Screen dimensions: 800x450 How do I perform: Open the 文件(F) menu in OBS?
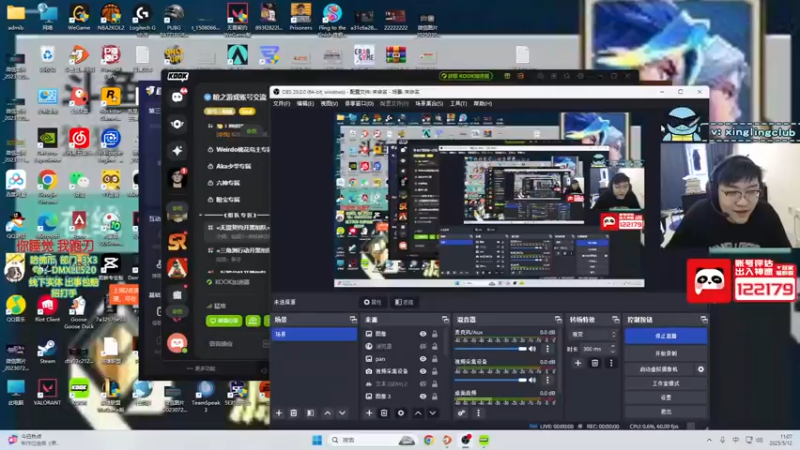point(281,104)
